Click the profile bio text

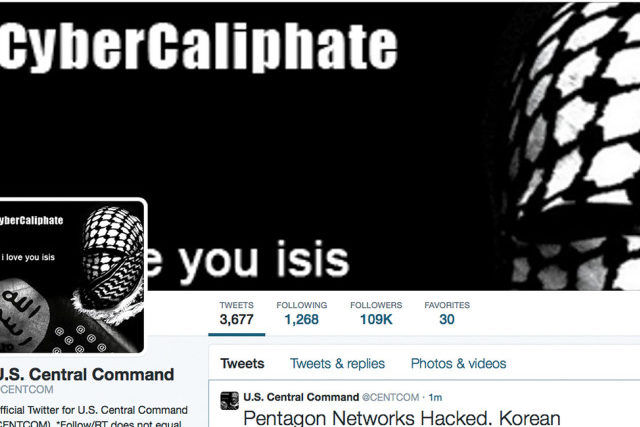pyautogui.click(x=93, y=416)
